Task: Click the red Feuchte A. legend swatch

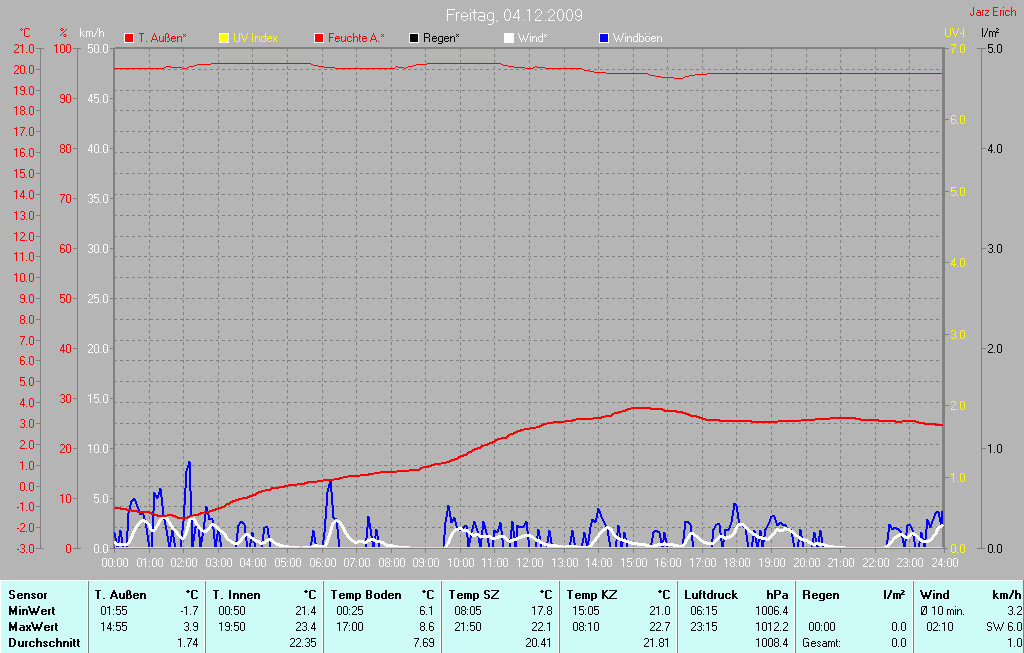Action: tap(319, 38)
